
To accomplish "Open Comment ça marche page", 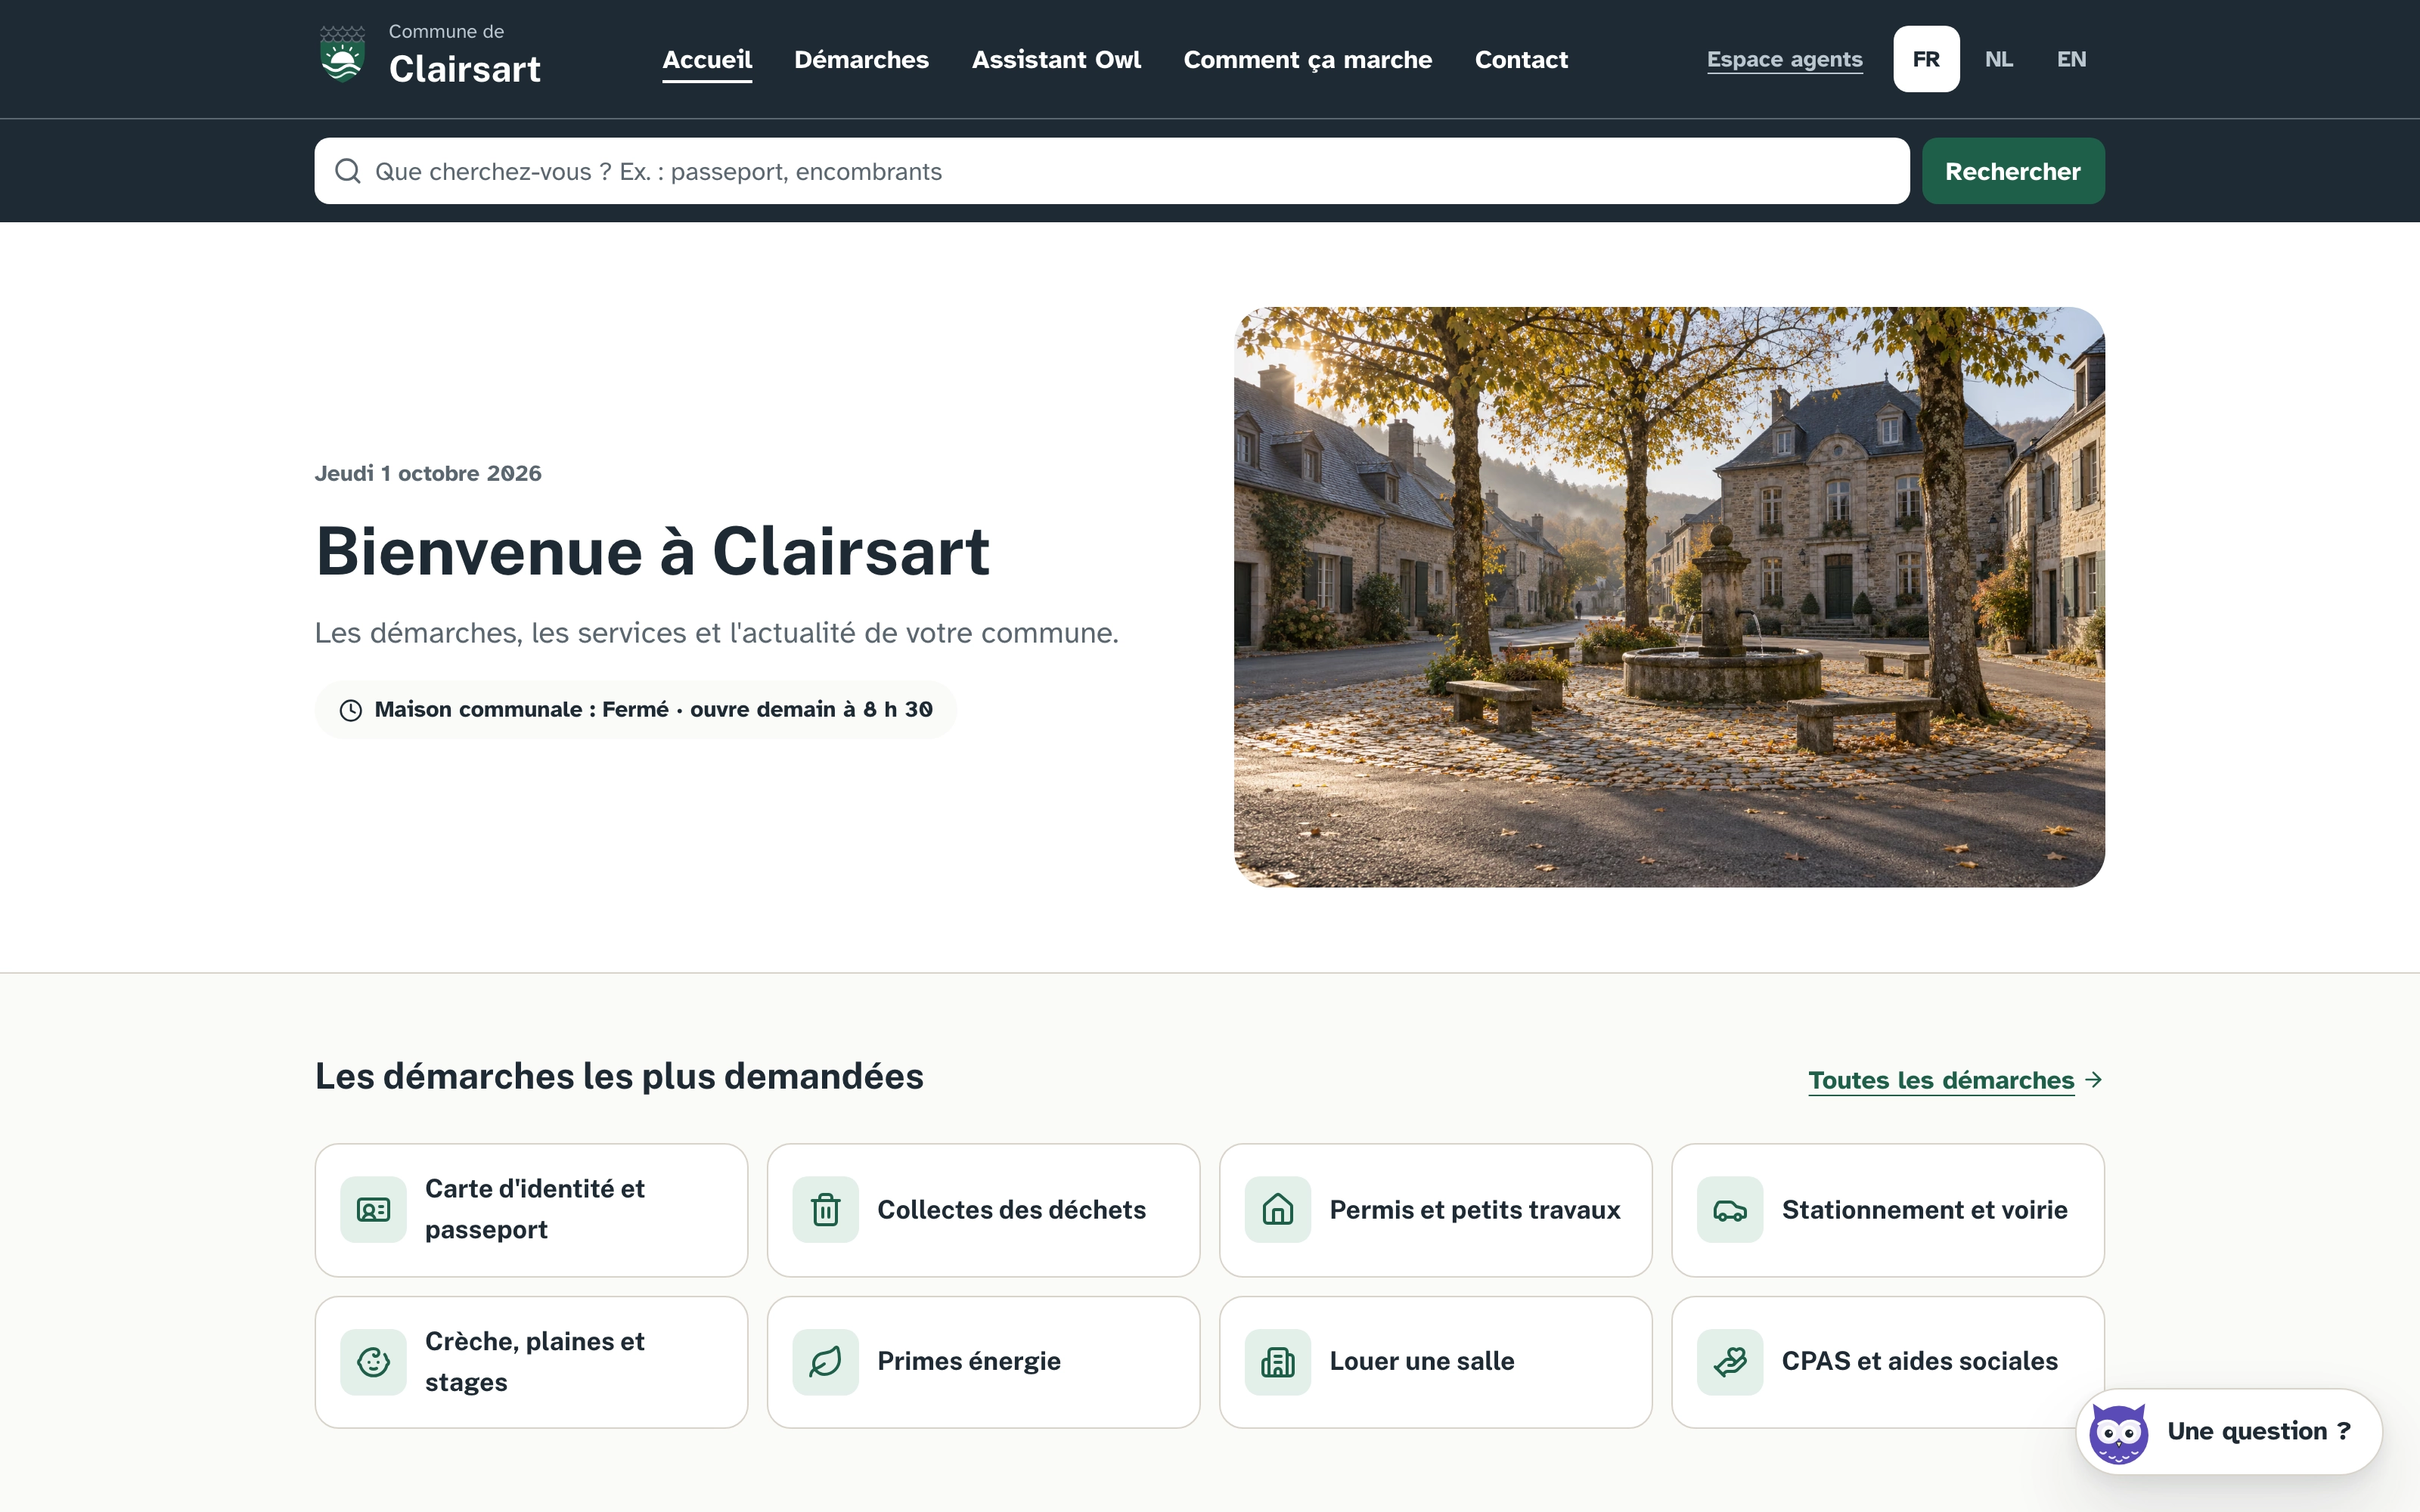I will [1307, 60].
